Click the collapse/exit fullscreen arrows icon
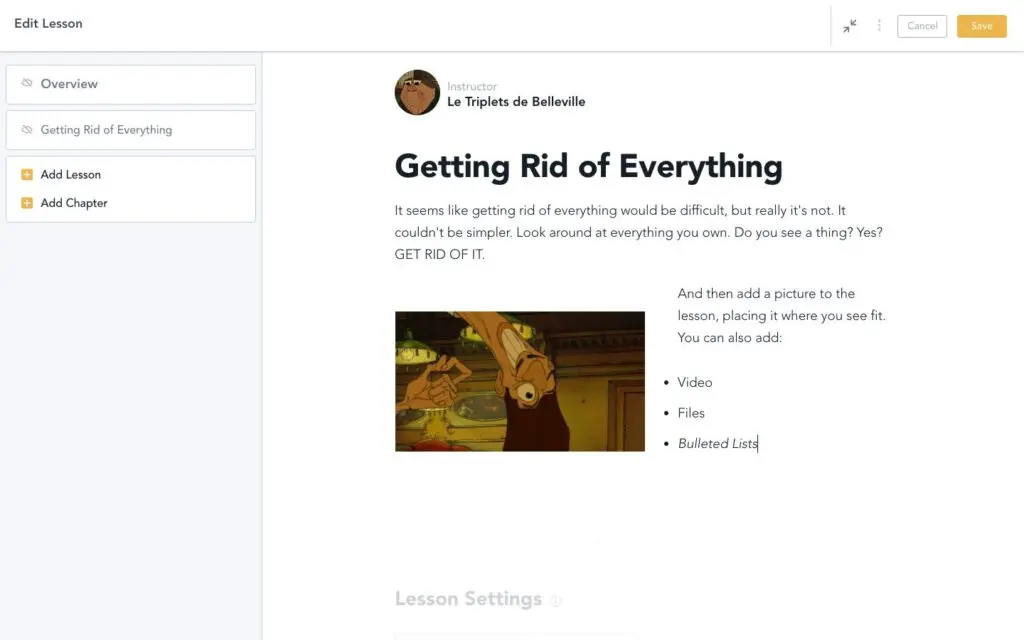 (x=849, y=26)
